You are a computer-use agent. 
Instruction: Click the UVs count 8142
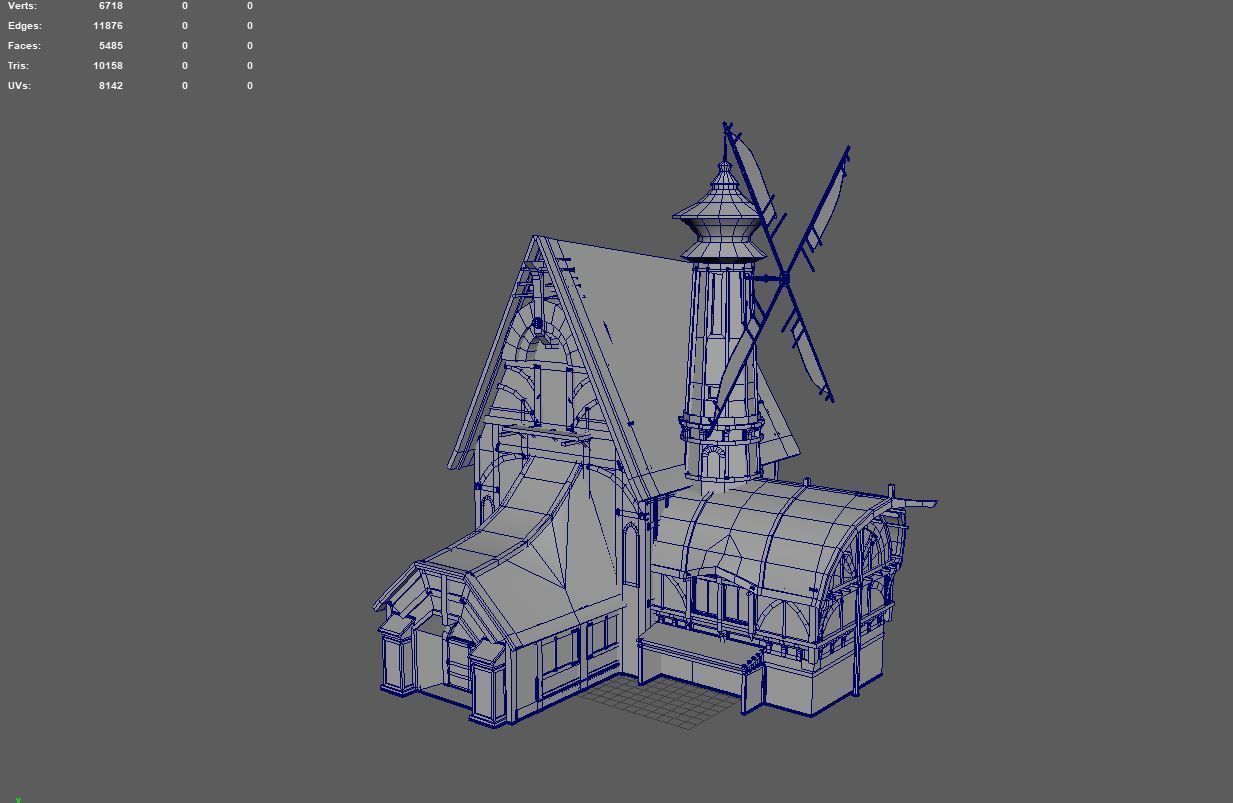click(x=110, y=86)
